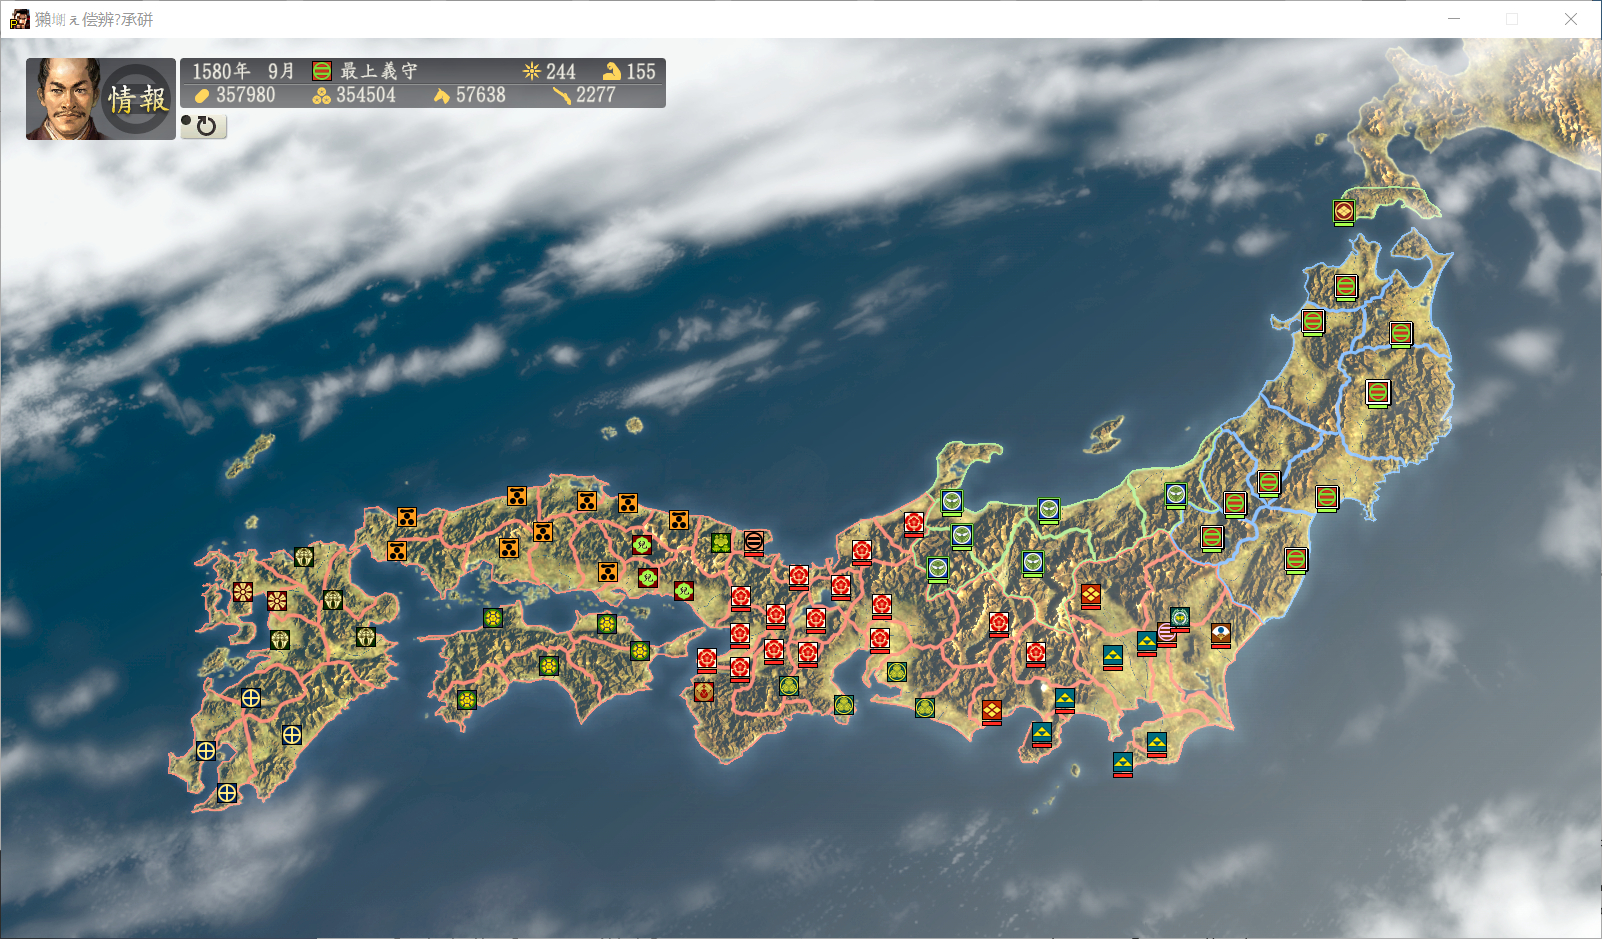Click the rice amount 354504
The width and height of the screenshot is (1602, 939).
click(x=366, y=95)
